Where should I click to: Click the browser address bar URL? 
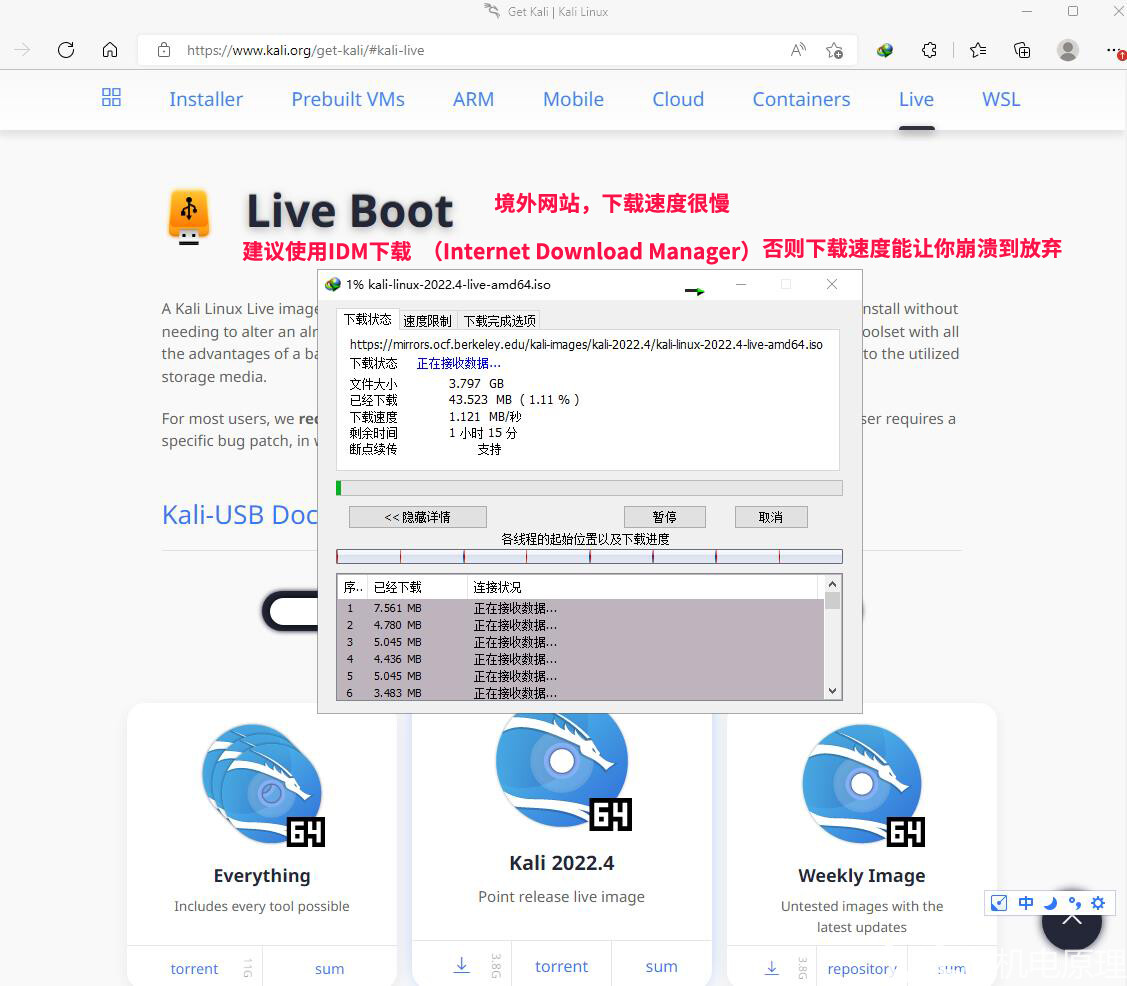tap(305, 50)
